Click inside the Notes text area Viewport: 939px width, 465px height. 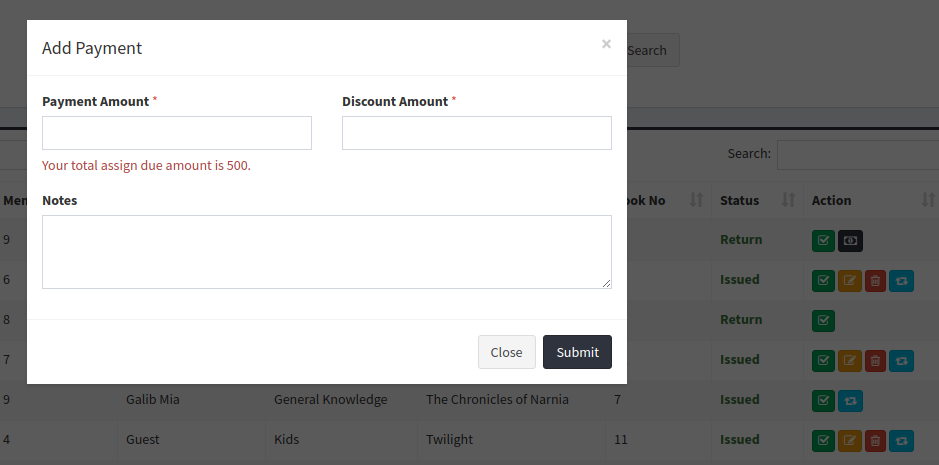(327, 252)
